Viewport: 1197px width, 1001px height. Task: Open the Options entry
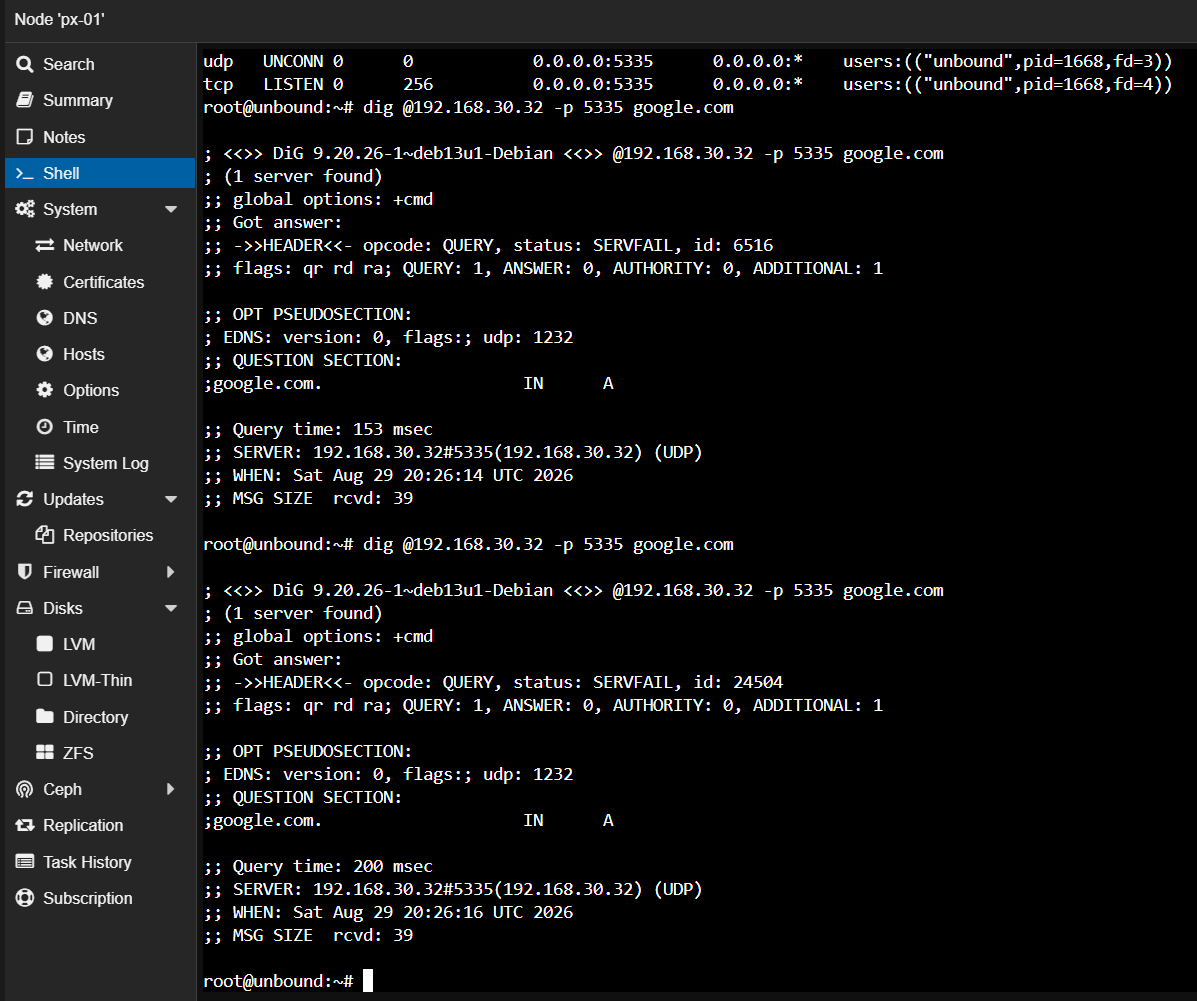pyautogui.click(x=100, y=390)
